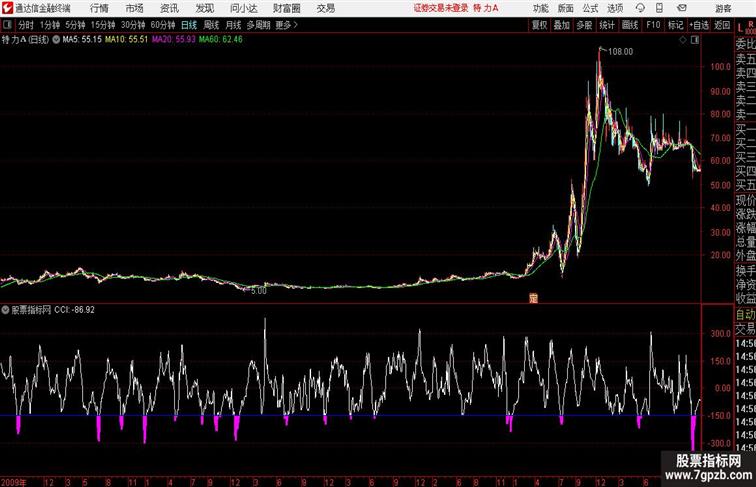Click the 叠加 overlay button

pos(562,25)
